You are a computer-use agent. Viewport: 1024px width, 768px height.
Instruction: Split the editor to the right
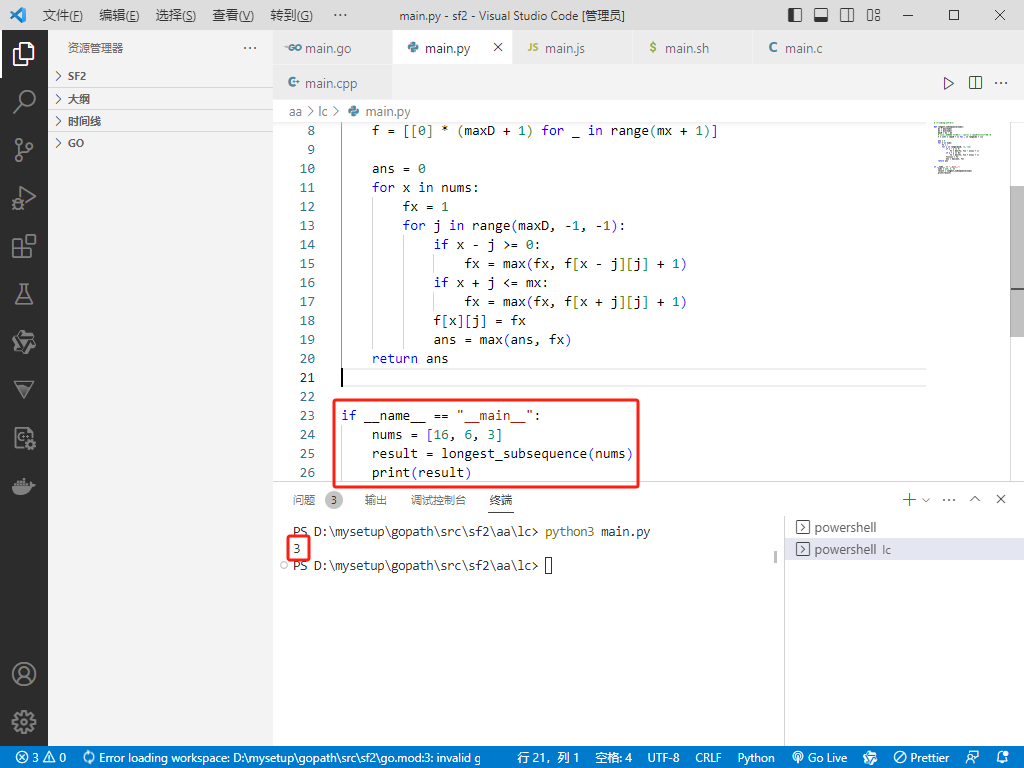coord(975,83)
